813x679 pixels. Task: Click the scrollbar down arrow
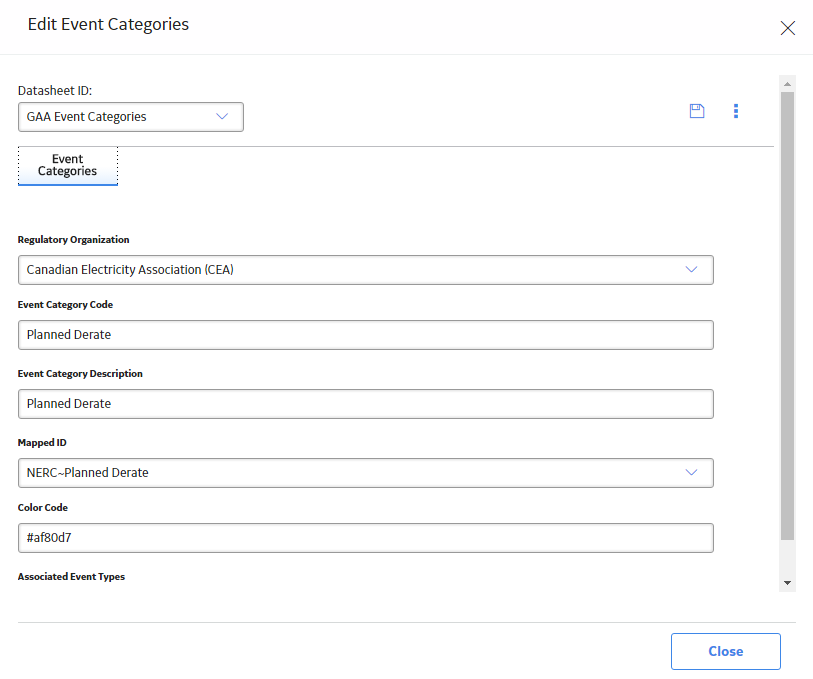[x=787, y=583]
